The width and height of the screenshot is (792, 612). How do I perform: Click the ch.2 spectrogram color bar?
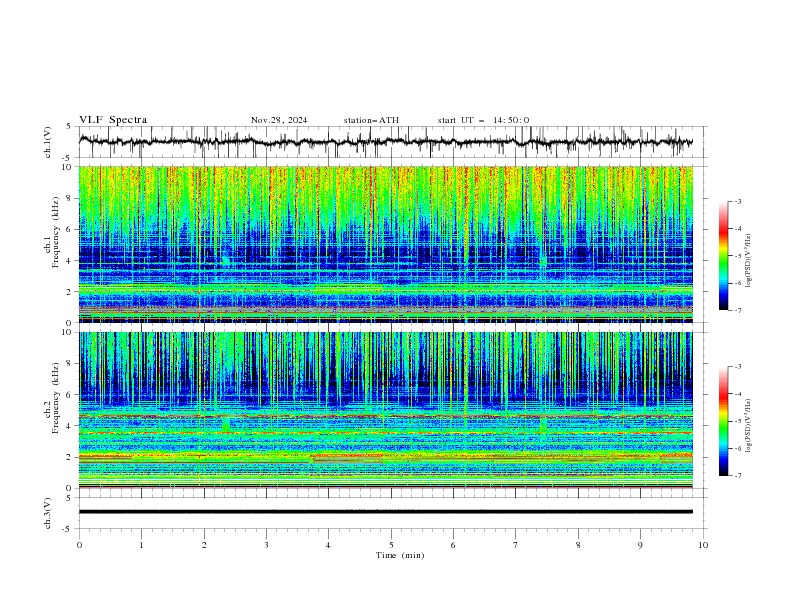pos(723,421)
